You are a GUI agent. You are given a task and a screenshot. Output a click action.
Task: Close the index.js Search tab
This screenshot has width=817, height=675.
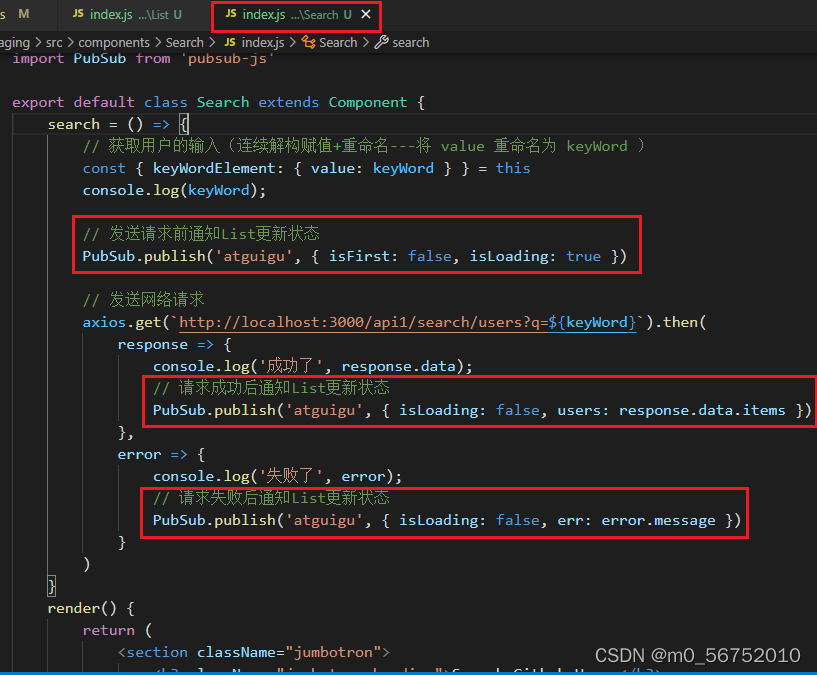(366, 15)
